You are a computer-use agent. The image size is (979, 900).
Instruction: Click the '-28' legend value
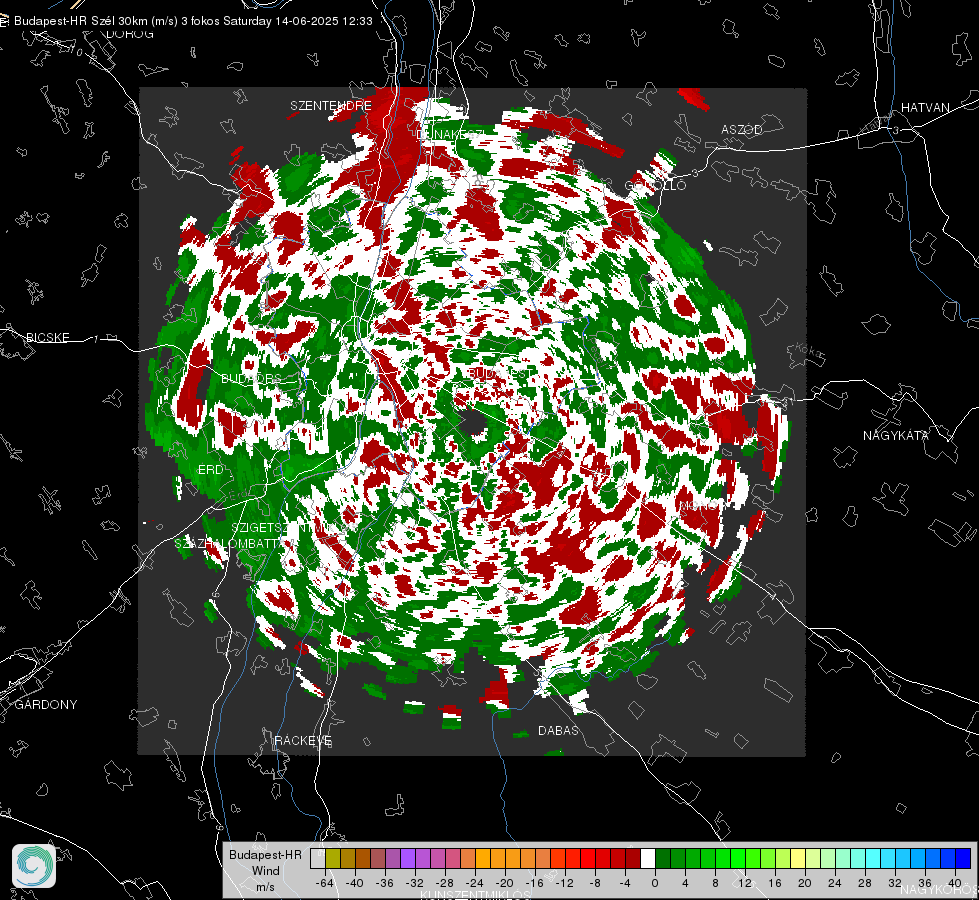445,883
